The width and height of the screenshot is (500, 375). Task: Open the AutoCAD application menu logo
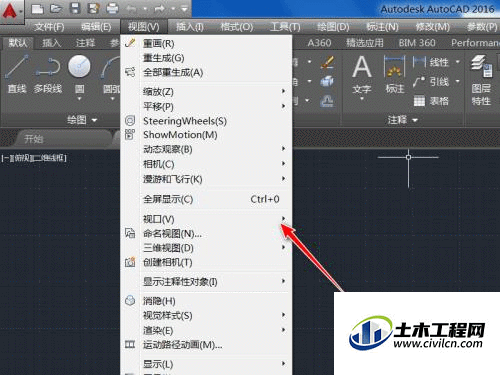[x=11, y=11]
